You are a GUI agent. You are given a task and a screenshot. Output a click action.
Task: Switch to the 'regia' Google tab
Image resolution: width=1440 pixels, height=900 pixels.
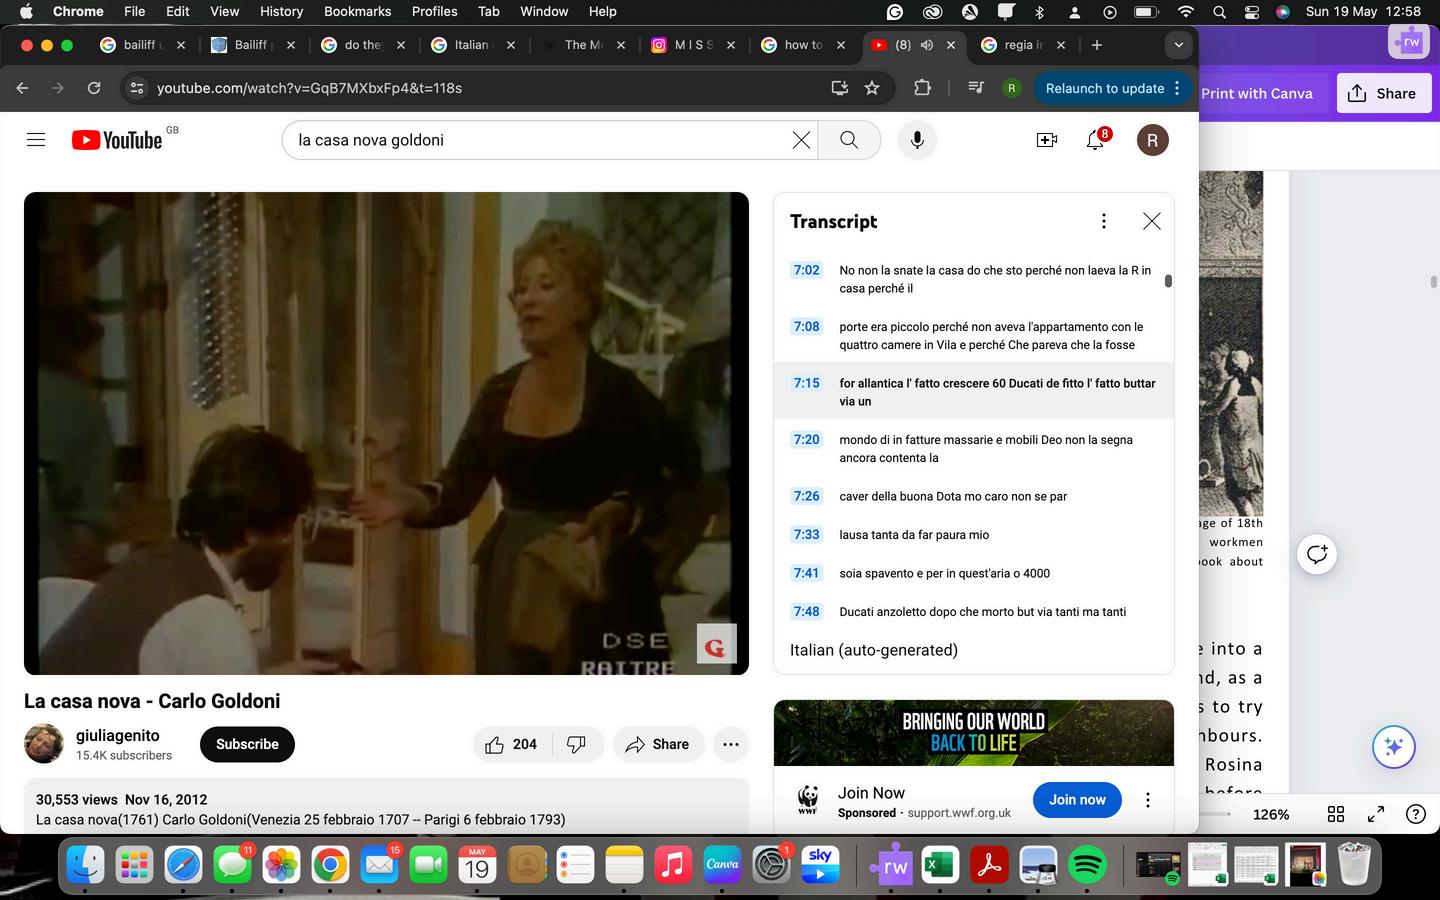click(x=1023, y=45)
